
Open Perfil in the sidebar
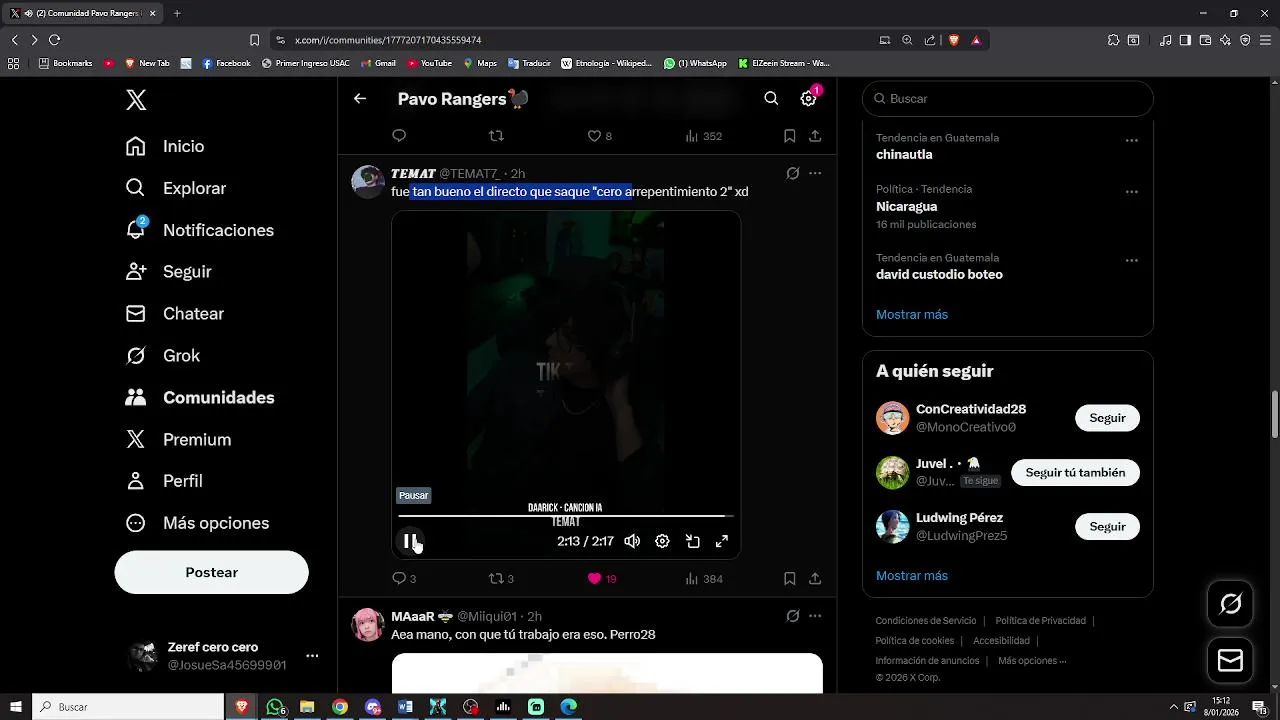[164, 481]
